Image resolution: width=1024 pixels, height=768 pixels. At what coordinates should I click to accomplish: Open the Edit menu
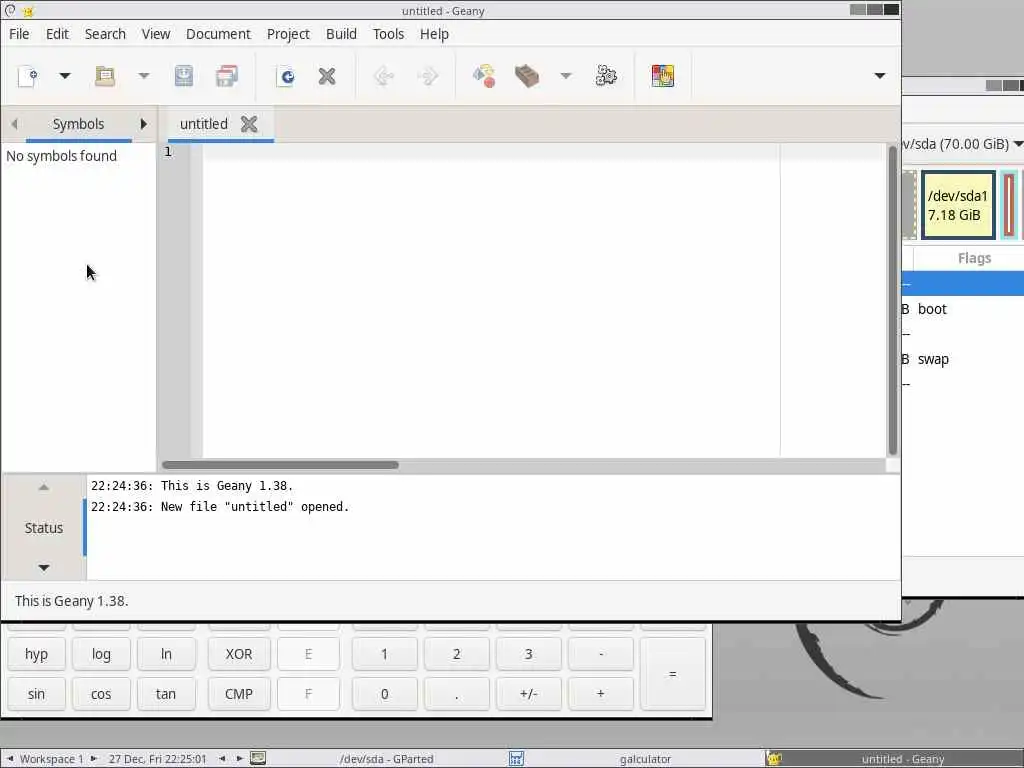[57, 34]
